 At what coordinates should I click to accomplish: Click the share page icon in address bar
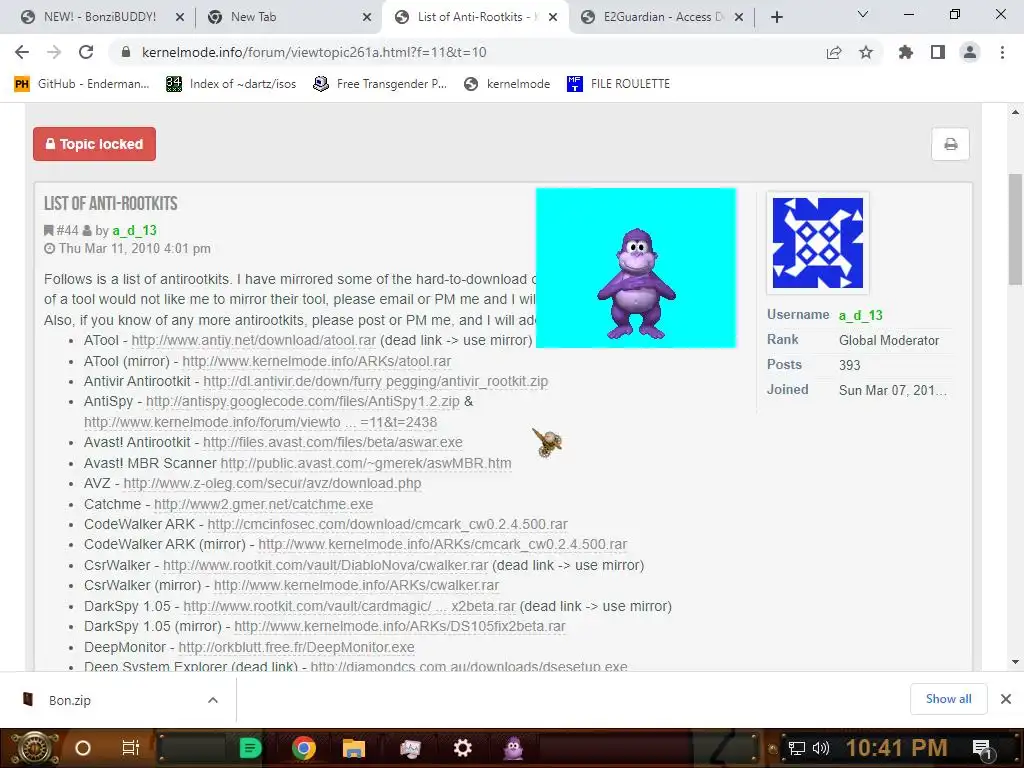coord(834,53)
